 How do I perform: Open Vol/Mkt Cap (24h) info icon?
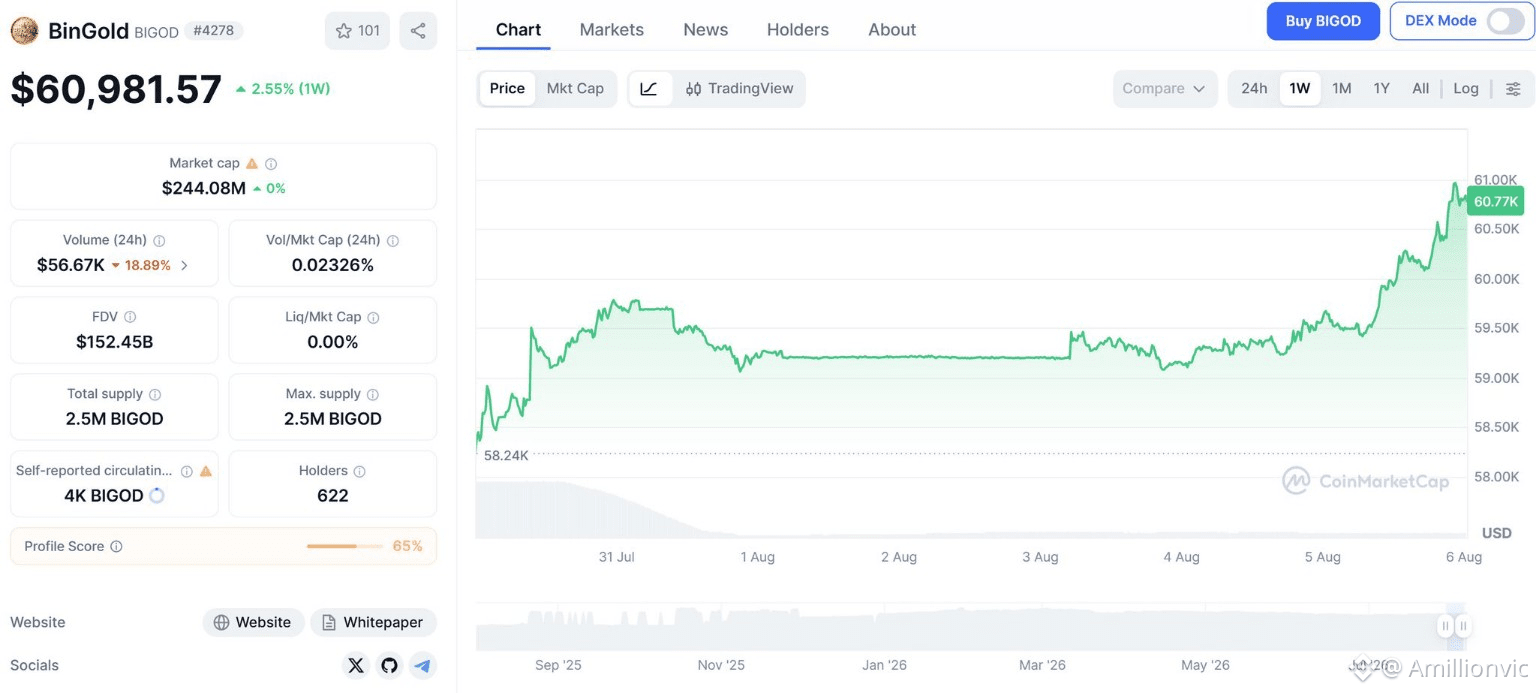[393, 240]
